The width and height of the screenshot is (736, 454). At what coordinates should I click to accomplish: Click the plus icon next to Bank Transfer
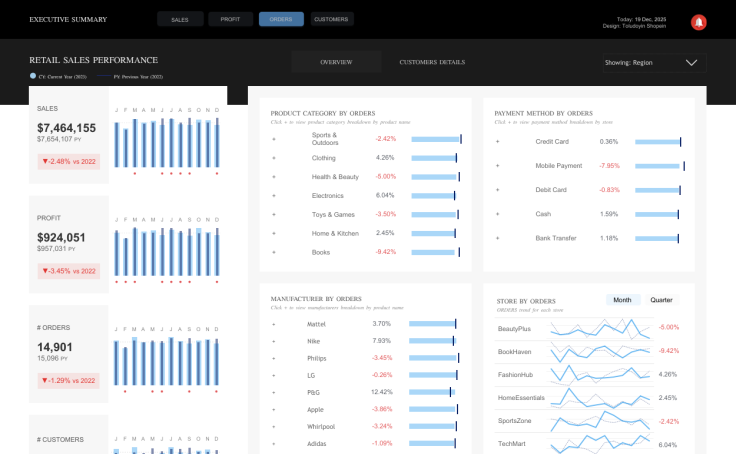pos(497,238)
